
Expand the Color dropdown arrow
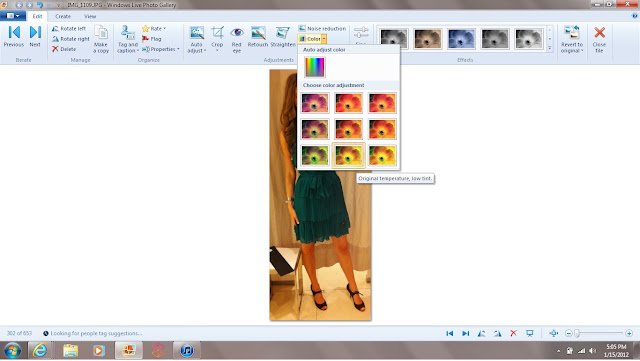(324, 39)
